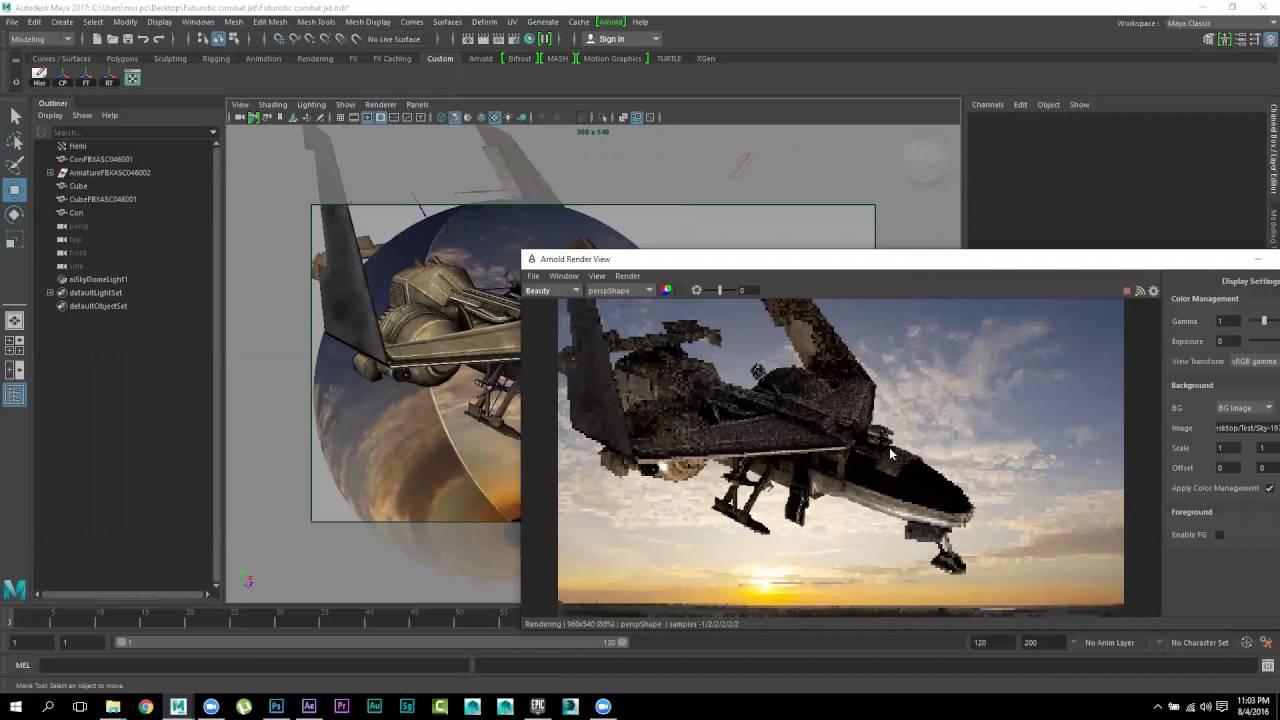The height and width of the screenshot is (720, 1280).
Task: Open the BG Image background dropdown
Action: point(1245,408)
